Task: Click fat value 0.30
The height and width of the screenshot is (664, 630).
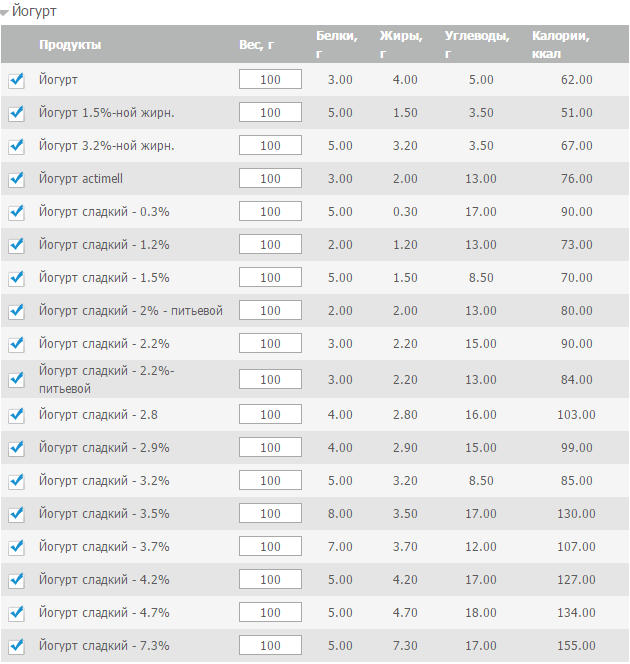Action: pos(405,212)
